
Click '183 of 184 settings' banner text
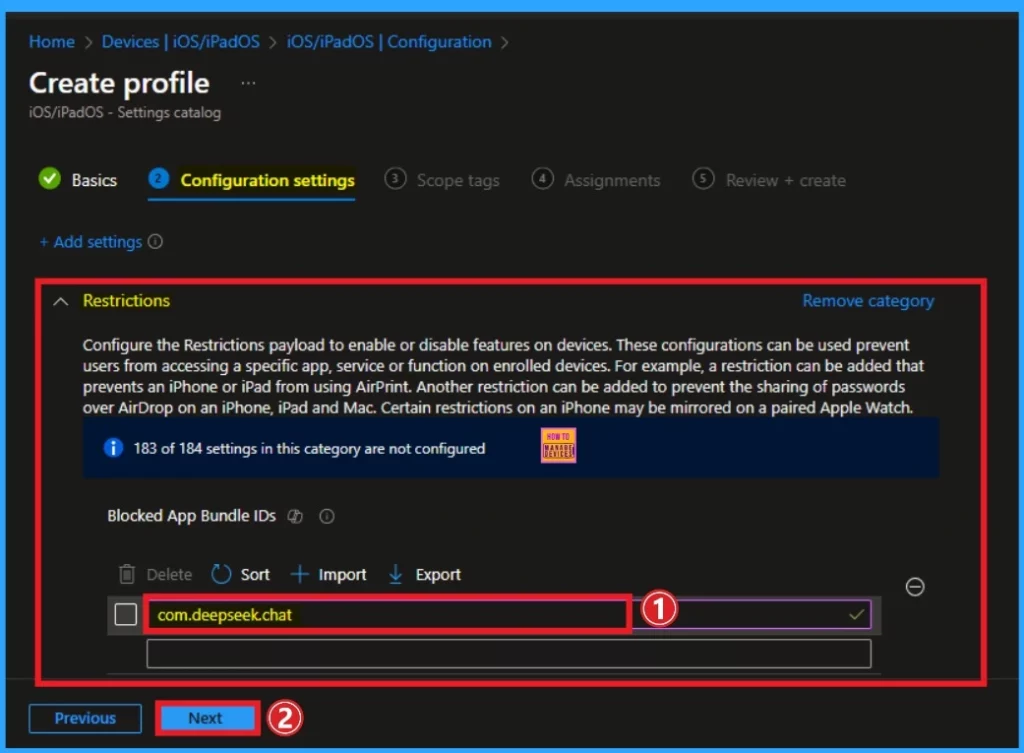click(x=309, y=449)
